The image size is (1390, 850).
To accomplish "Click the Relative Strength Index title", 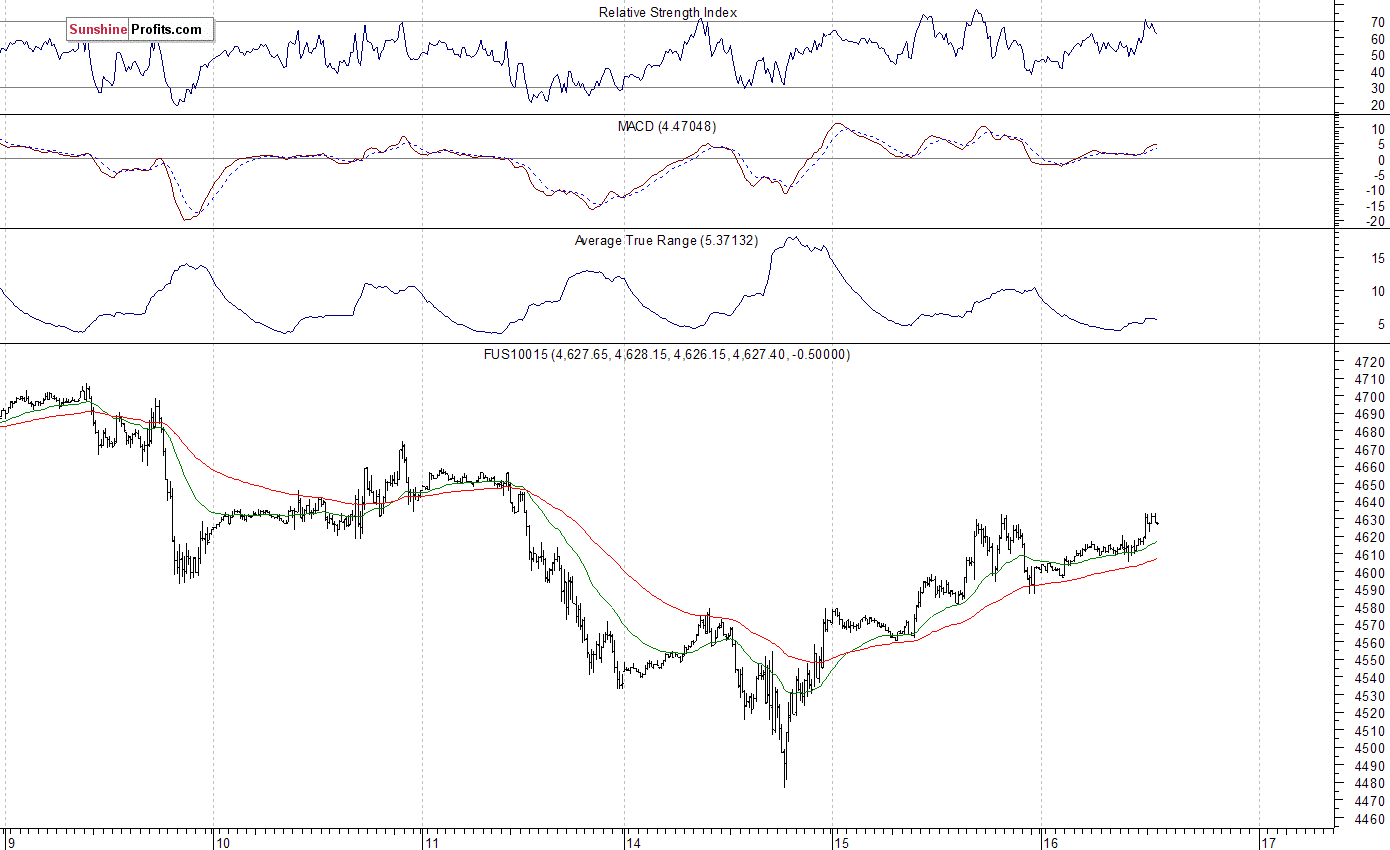I will tap(668, 12).
